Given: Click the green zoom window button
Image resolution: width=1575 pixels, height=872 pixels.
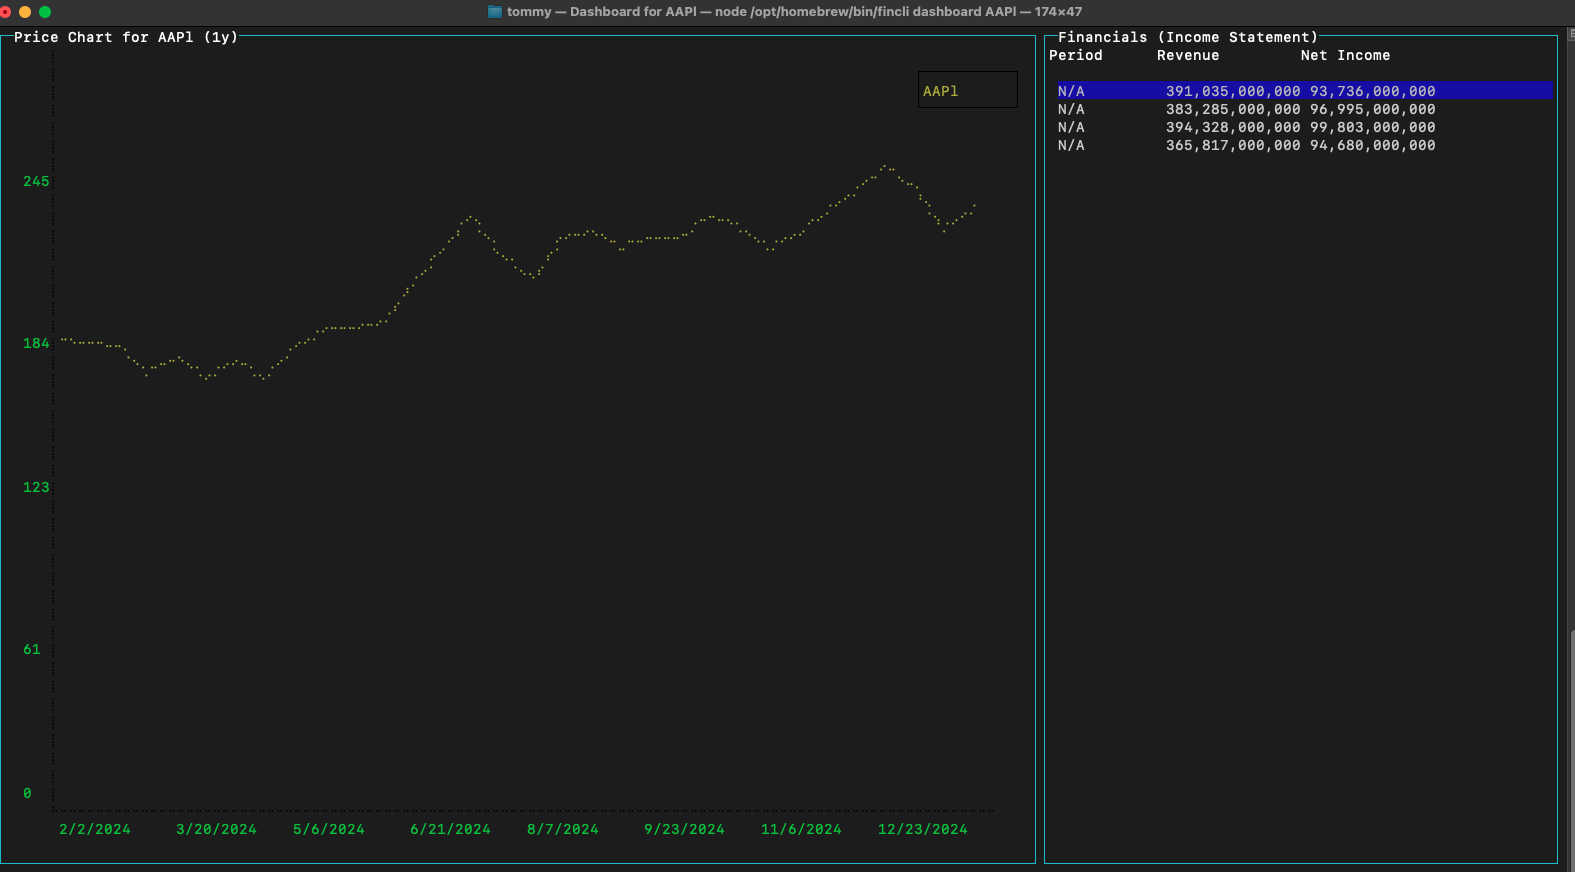Looking at the screenshot, I should [x=45, y=12].
